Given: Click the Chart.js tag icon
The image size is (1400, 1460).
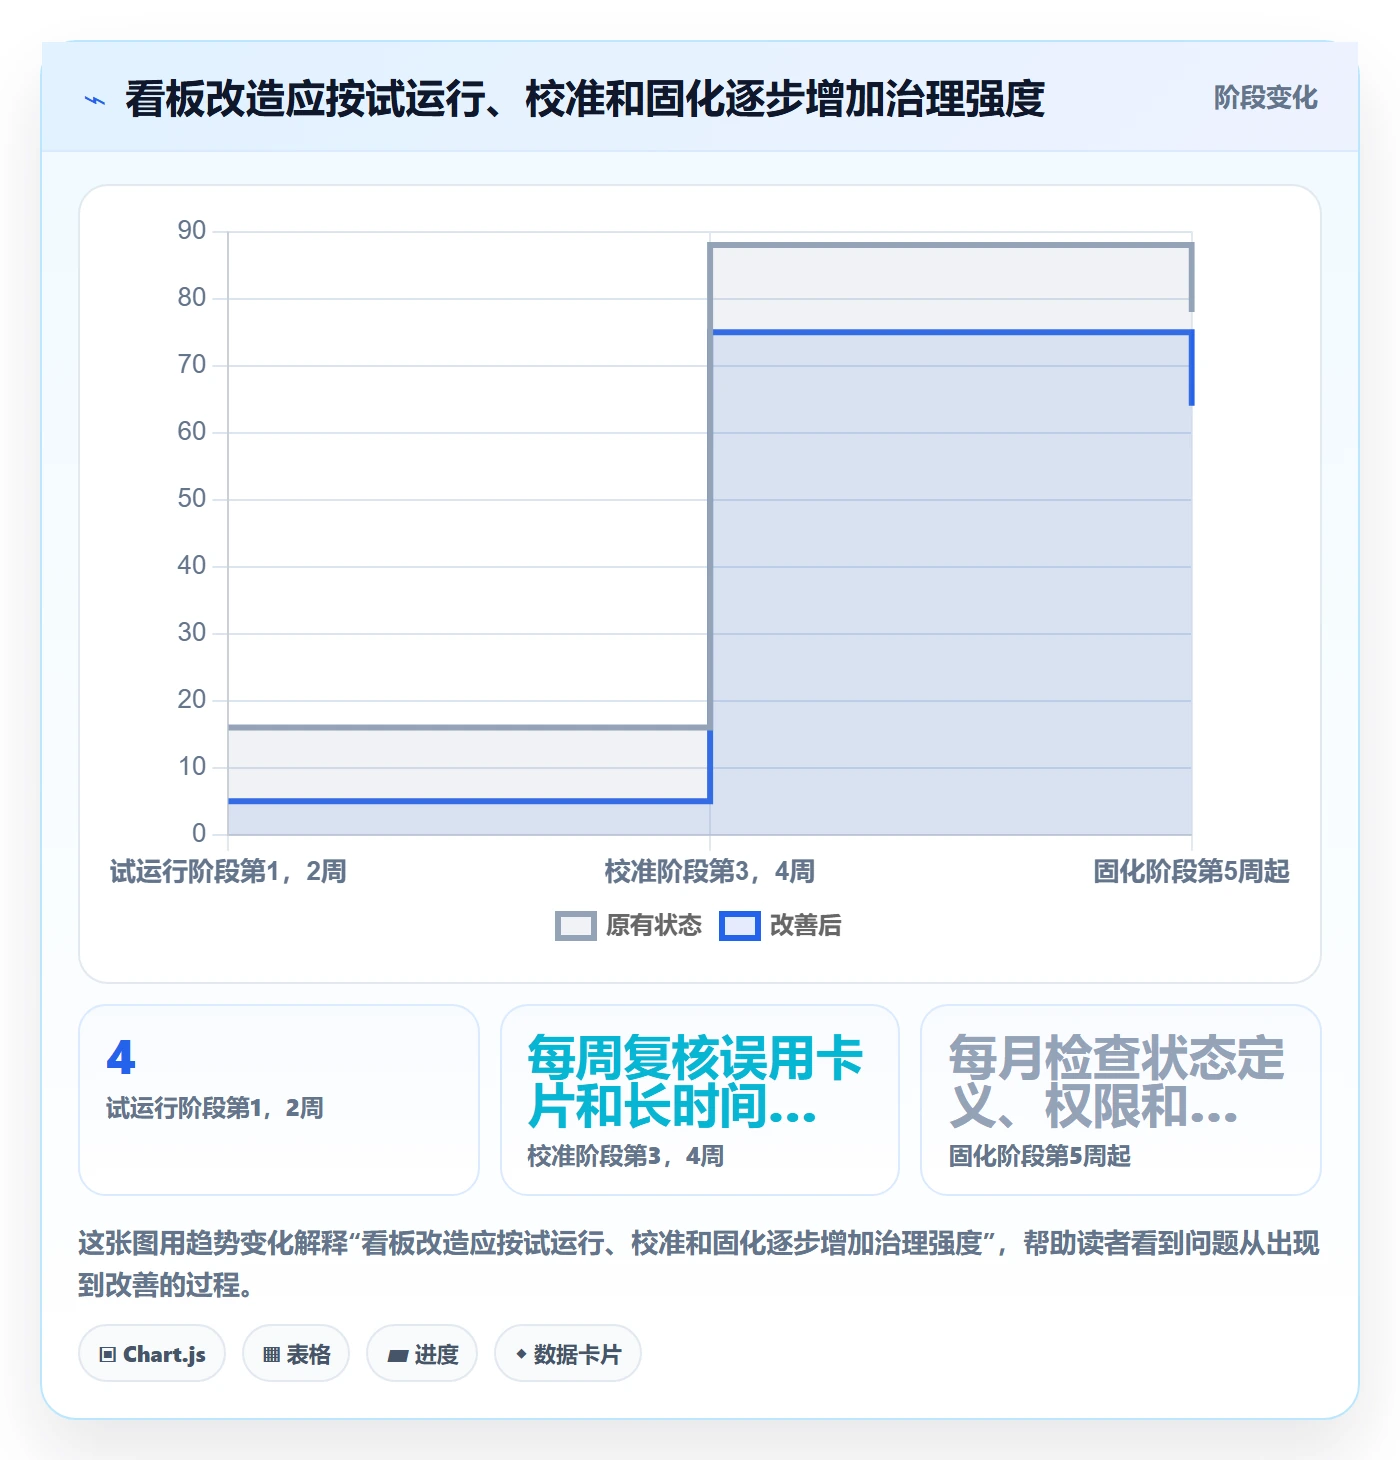Looking at the screenshot, I should pyautogui.click(x=108, y=1355).
